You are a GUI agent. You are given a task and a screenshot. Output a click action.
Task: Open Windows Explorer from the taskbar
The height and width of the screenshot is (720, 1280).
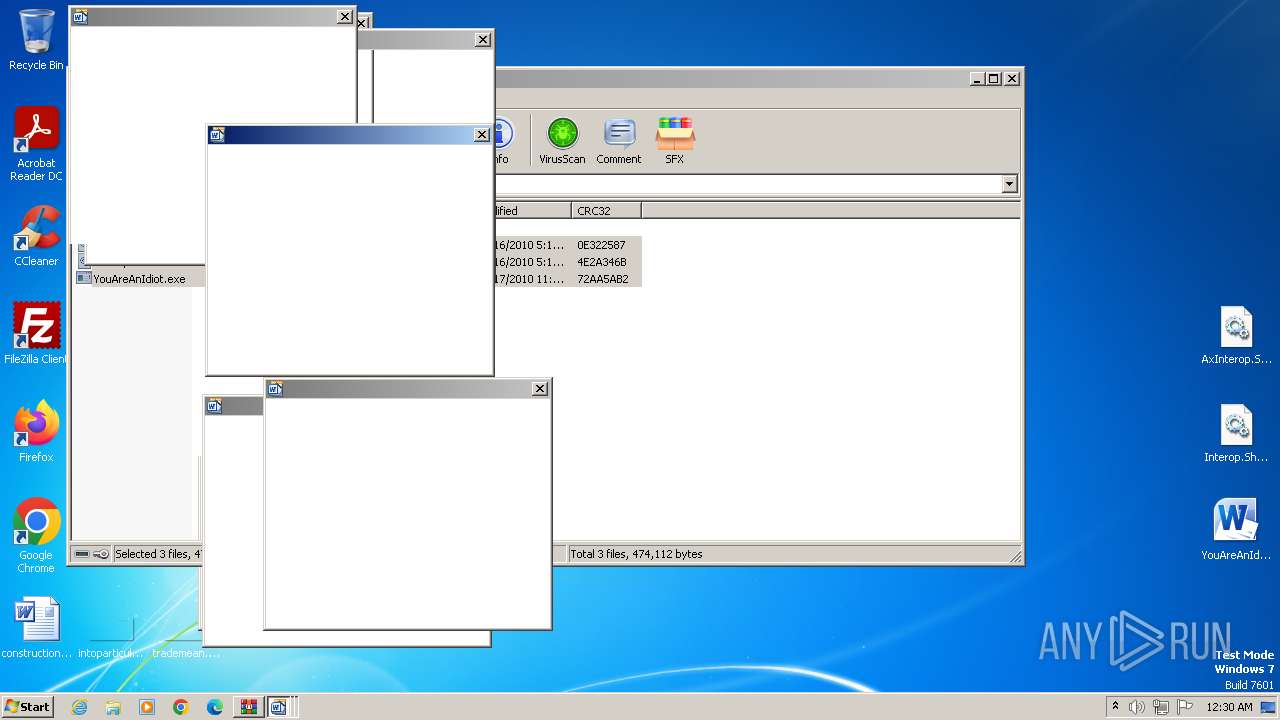(x=113, y=707)
